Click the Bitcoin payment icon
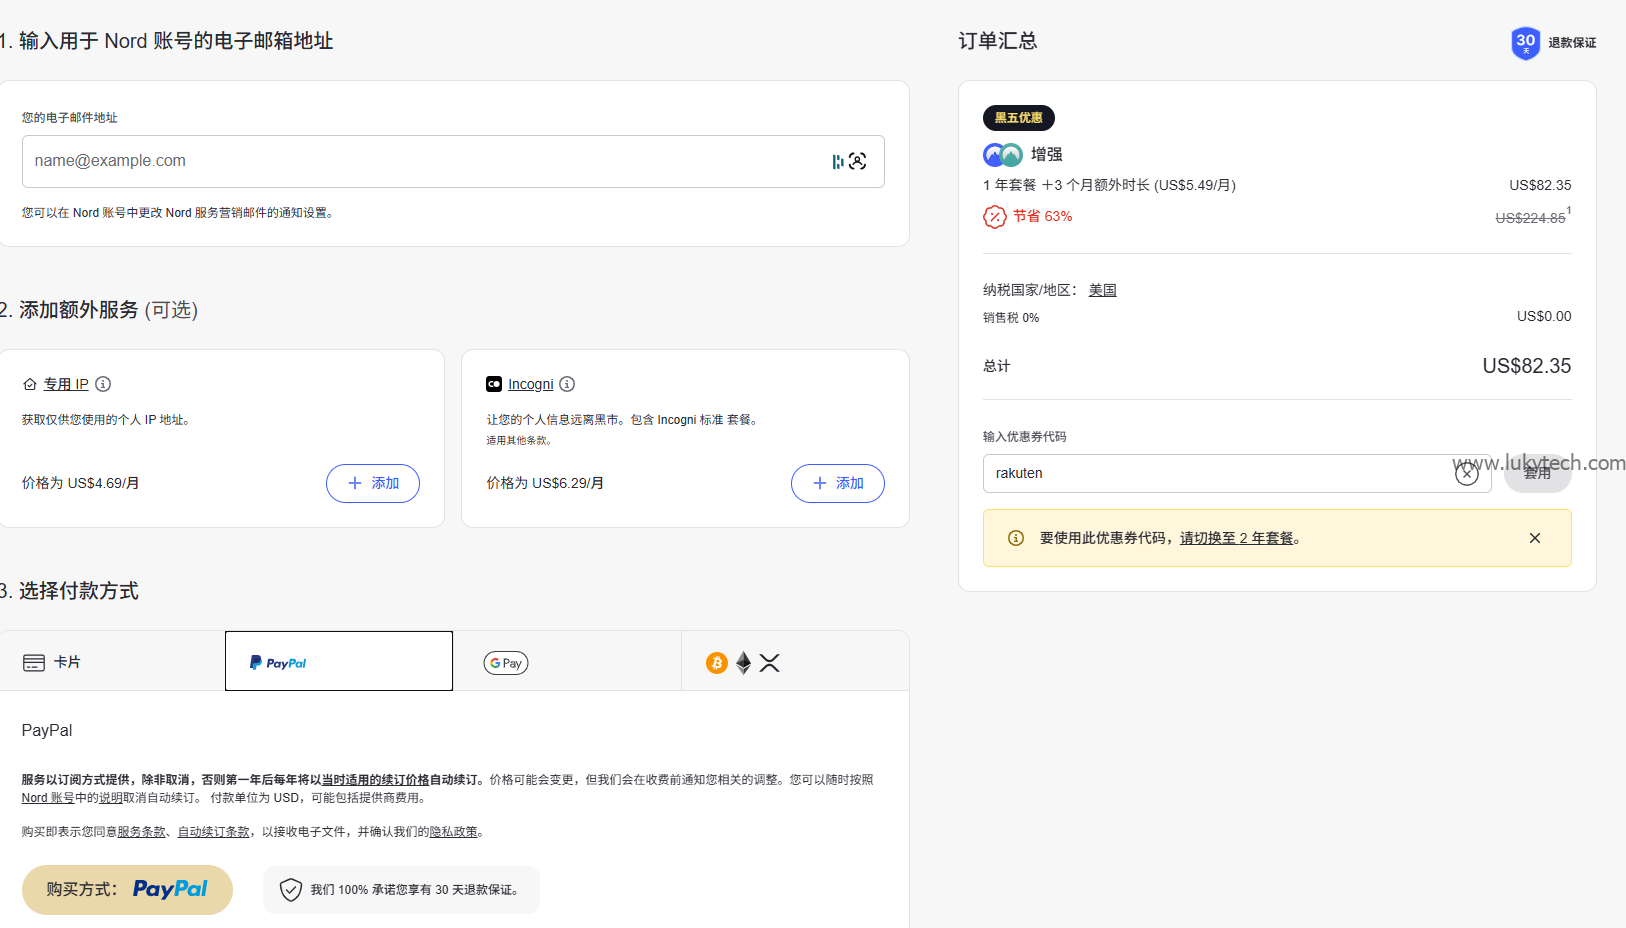The image size is (1626, 928). pos(715,662)
